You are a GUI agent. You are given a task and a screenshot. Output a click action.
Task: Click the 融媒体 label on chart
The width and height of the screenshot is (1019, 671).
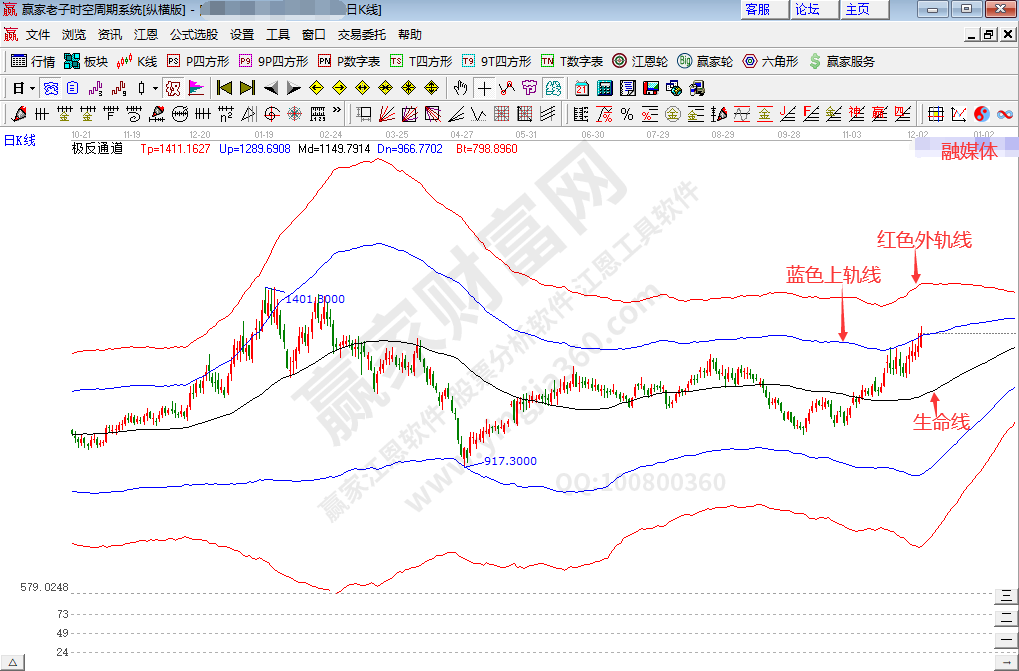click(x=969, y=151)
